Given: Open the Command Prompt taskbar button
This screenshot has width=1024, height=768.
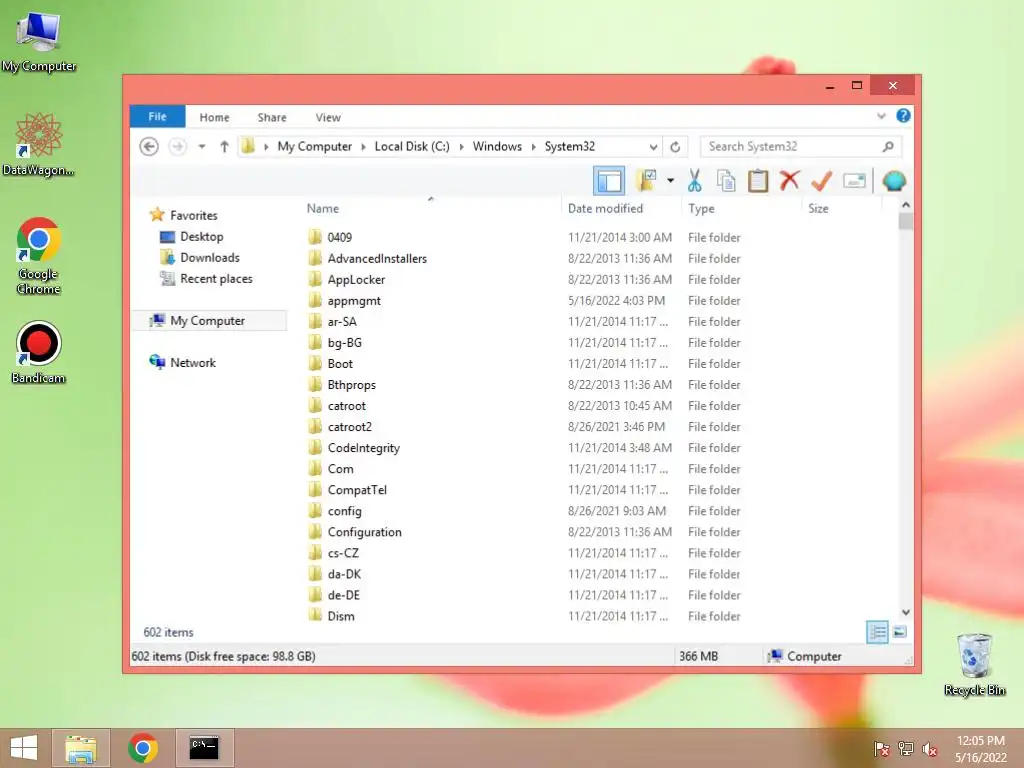Looking at the screenshot, I should tap(204, 748).
